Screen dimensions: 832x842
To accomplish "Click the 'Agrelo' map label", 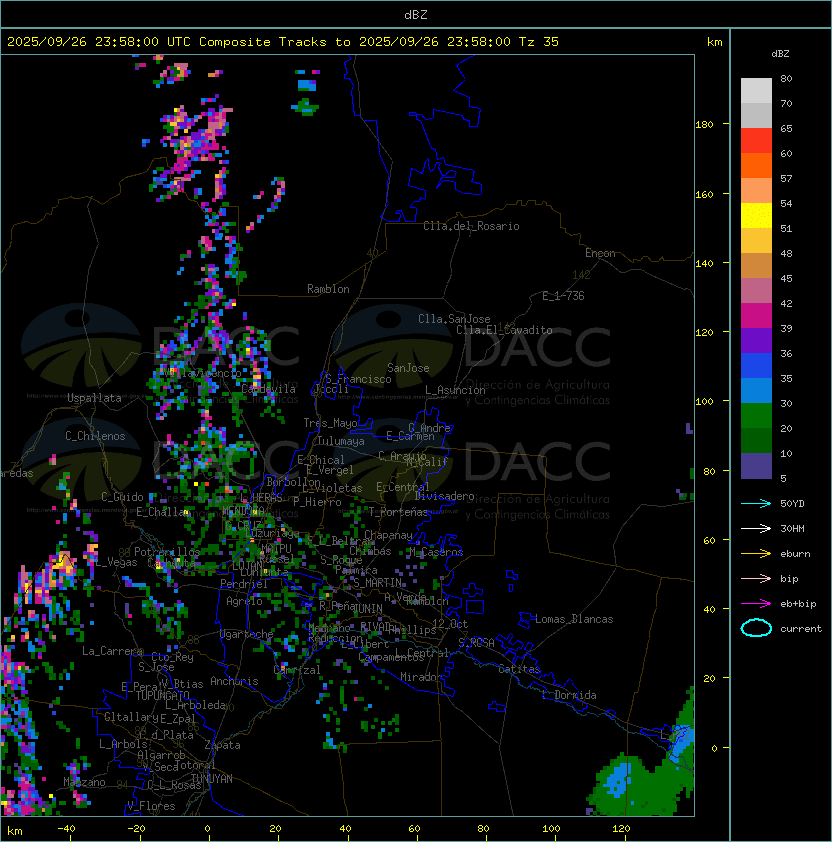I will click(x=244, y=601).
